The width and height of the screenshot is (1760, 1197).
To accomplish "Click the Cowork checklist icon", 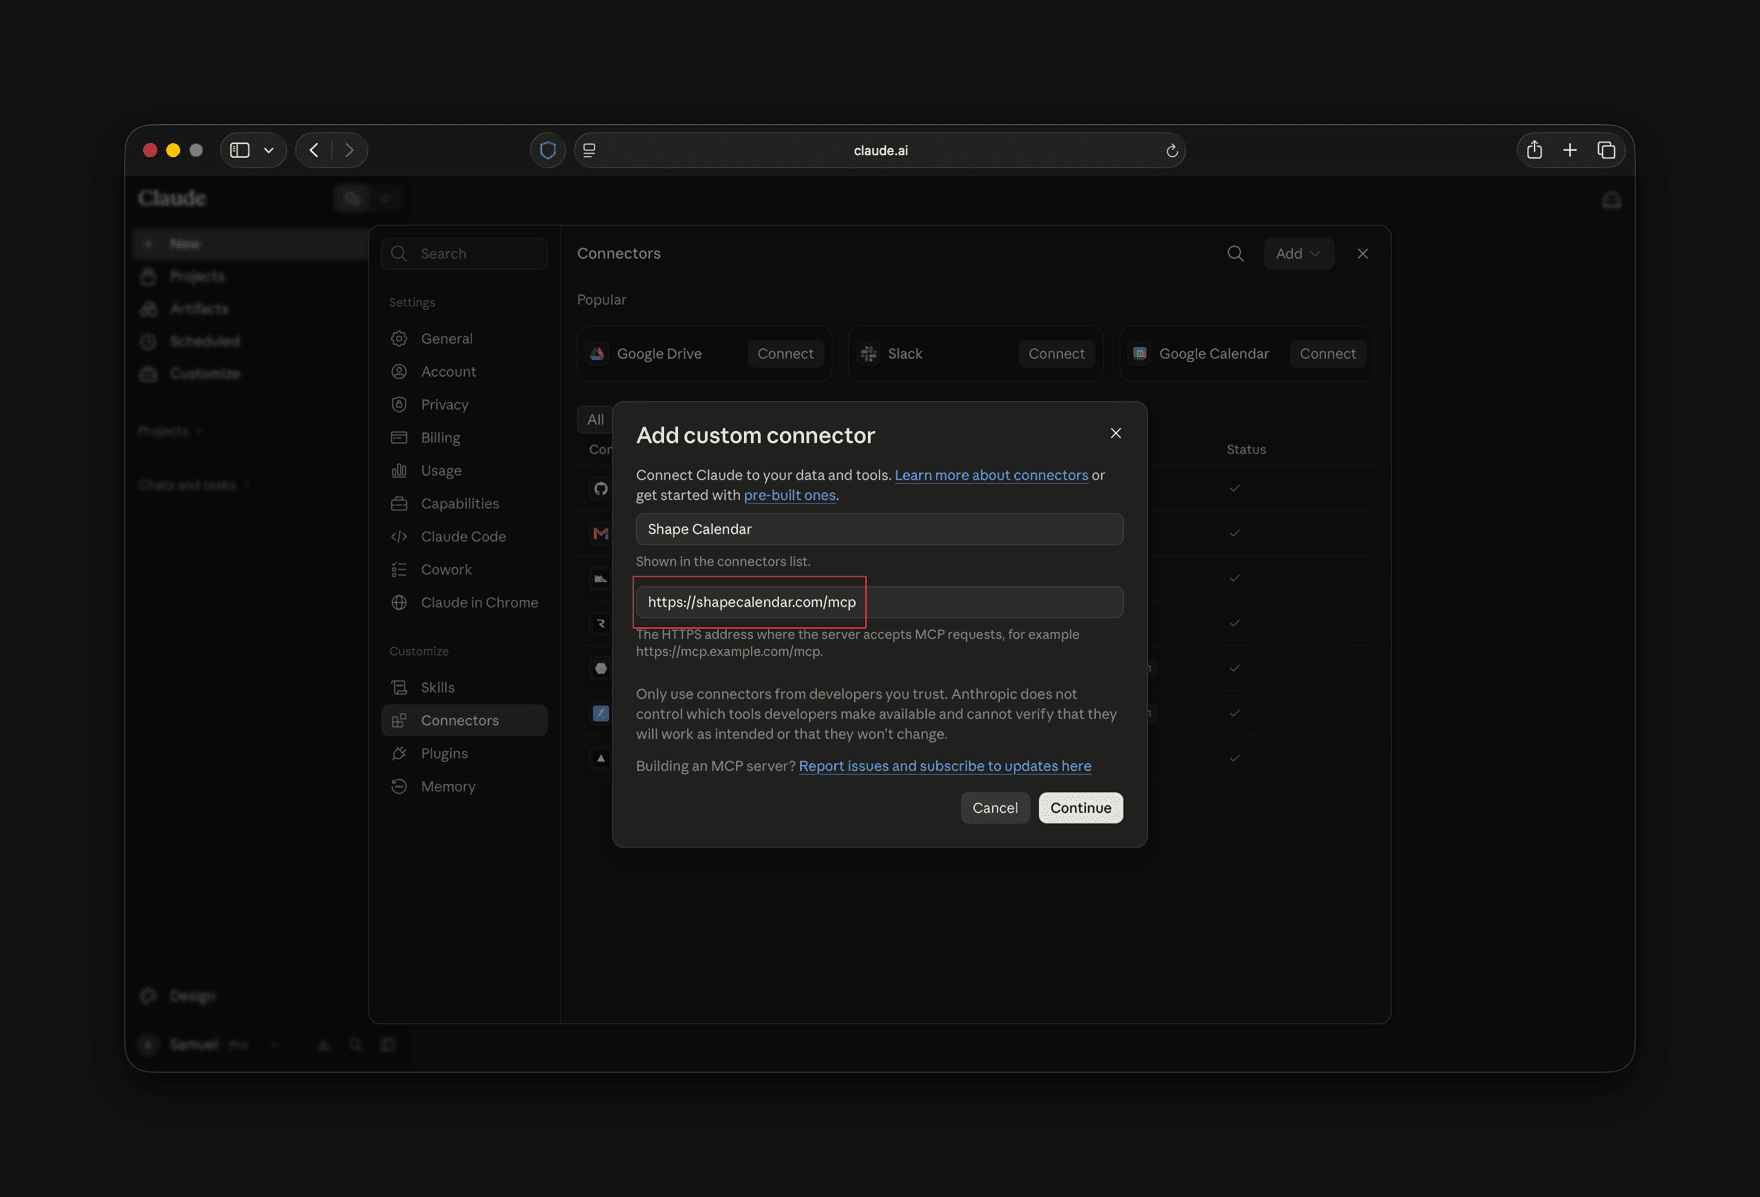I will (399, 570).
